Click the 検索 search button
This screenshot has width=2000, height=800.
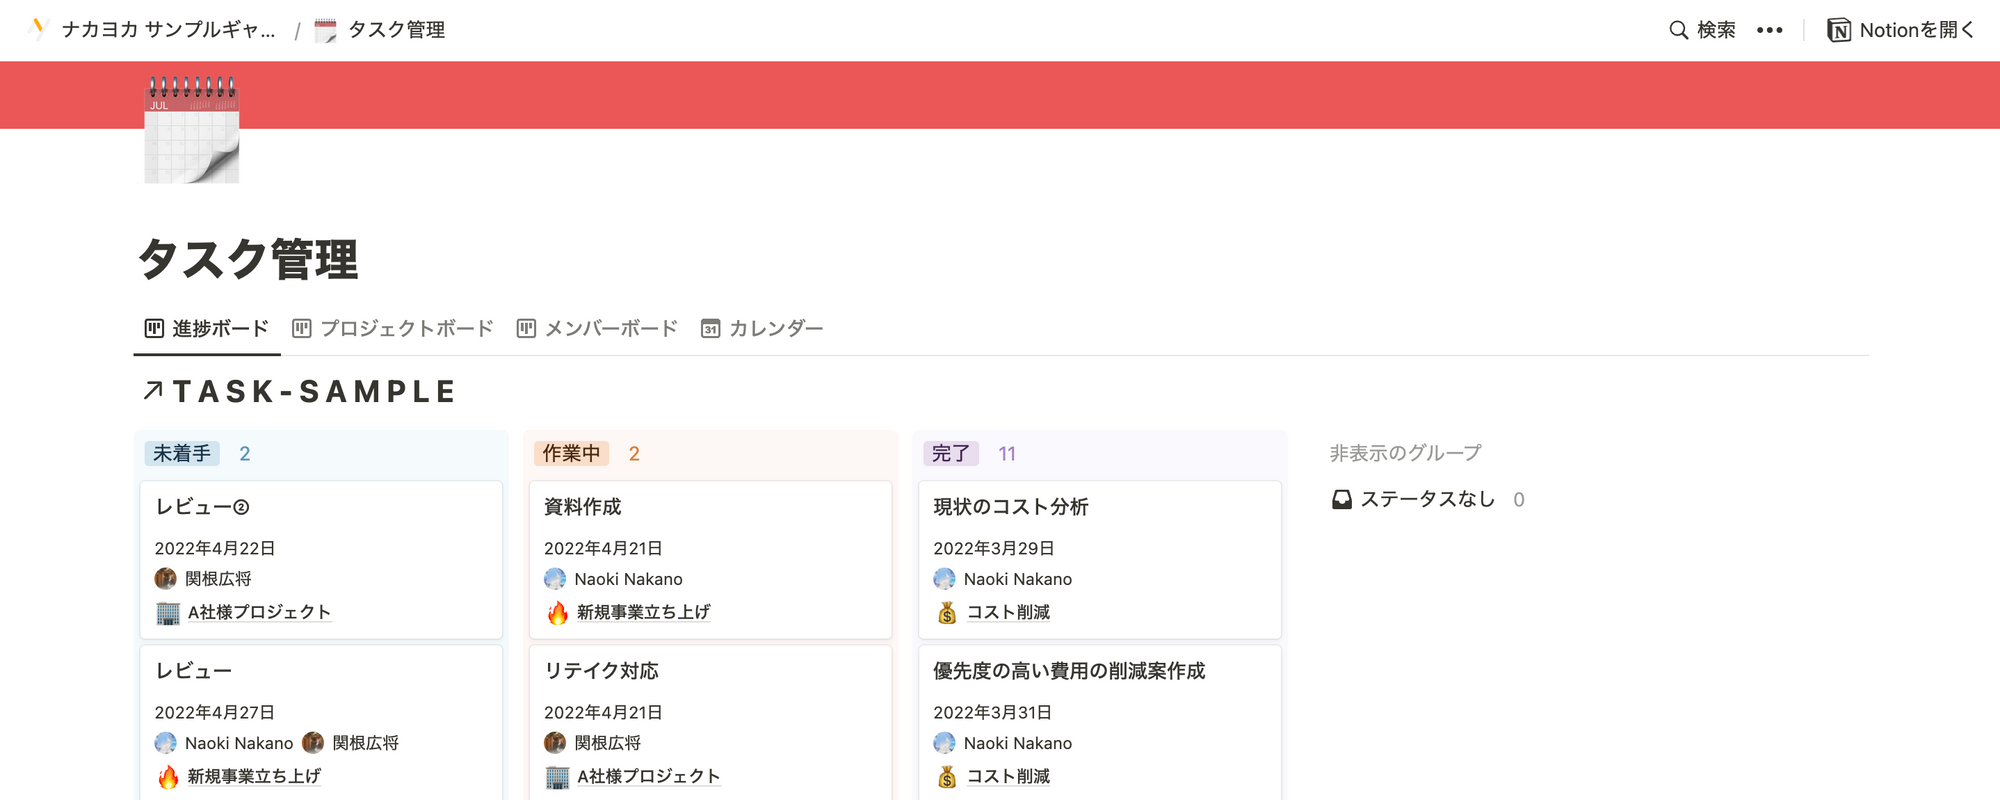coord(1703,30)
